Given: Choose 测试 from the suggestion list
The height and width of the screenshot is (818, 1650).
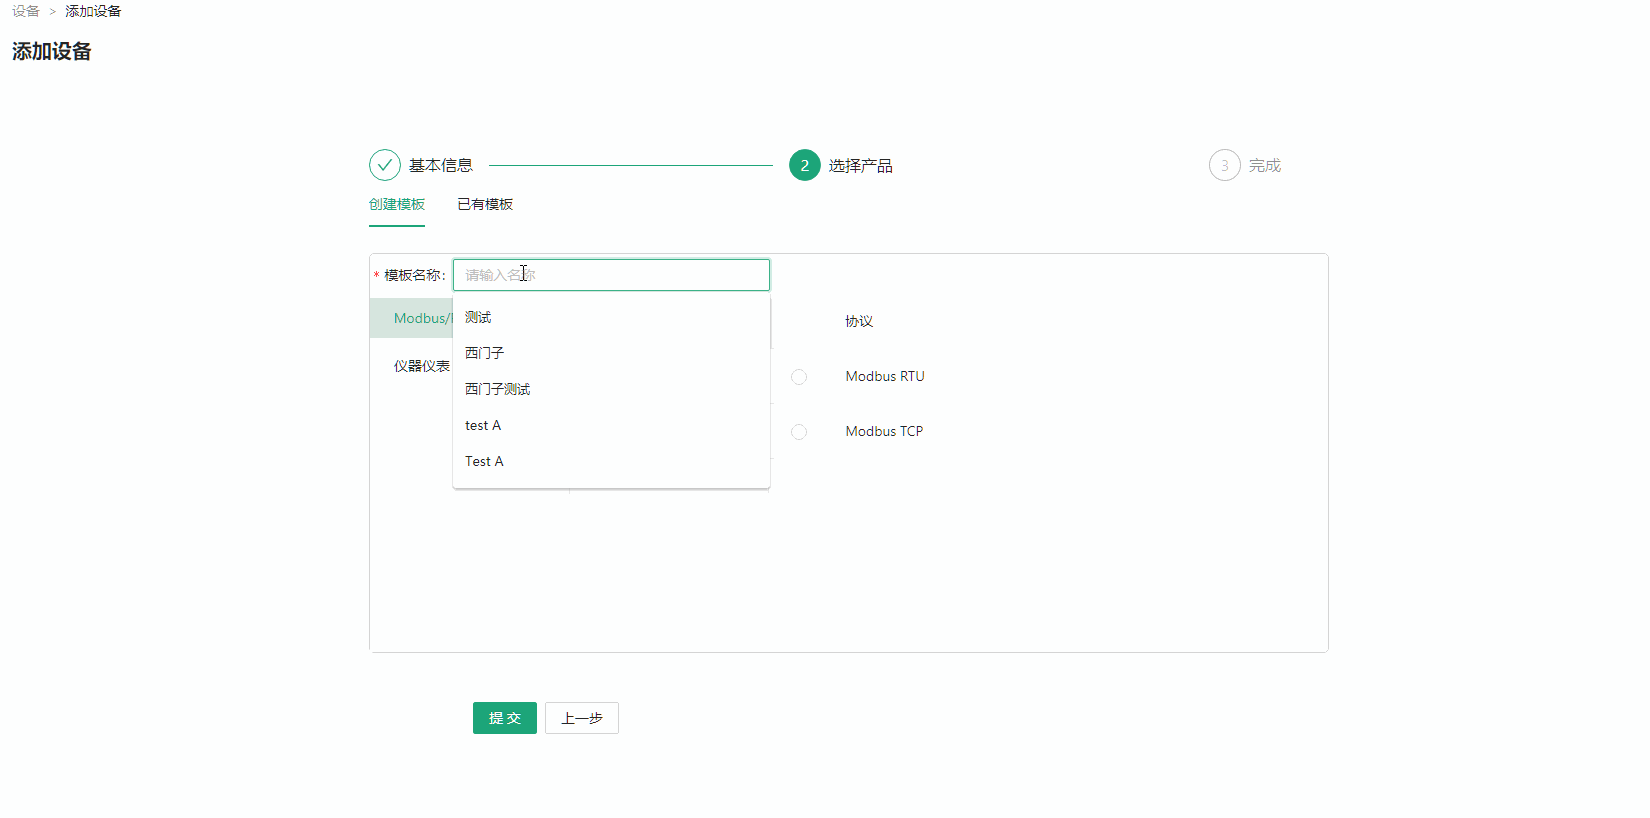Looking at the screenshot, I should [x=479, y=318].
